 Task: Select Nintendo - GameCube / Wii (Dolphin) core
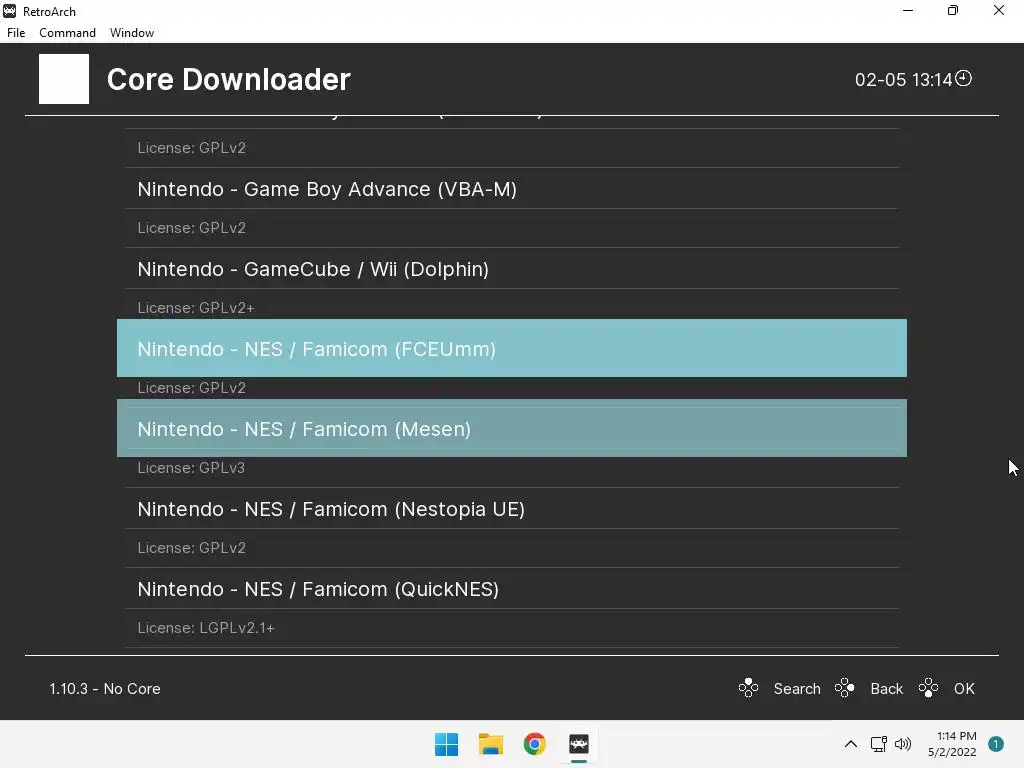(x=512, y=269)
